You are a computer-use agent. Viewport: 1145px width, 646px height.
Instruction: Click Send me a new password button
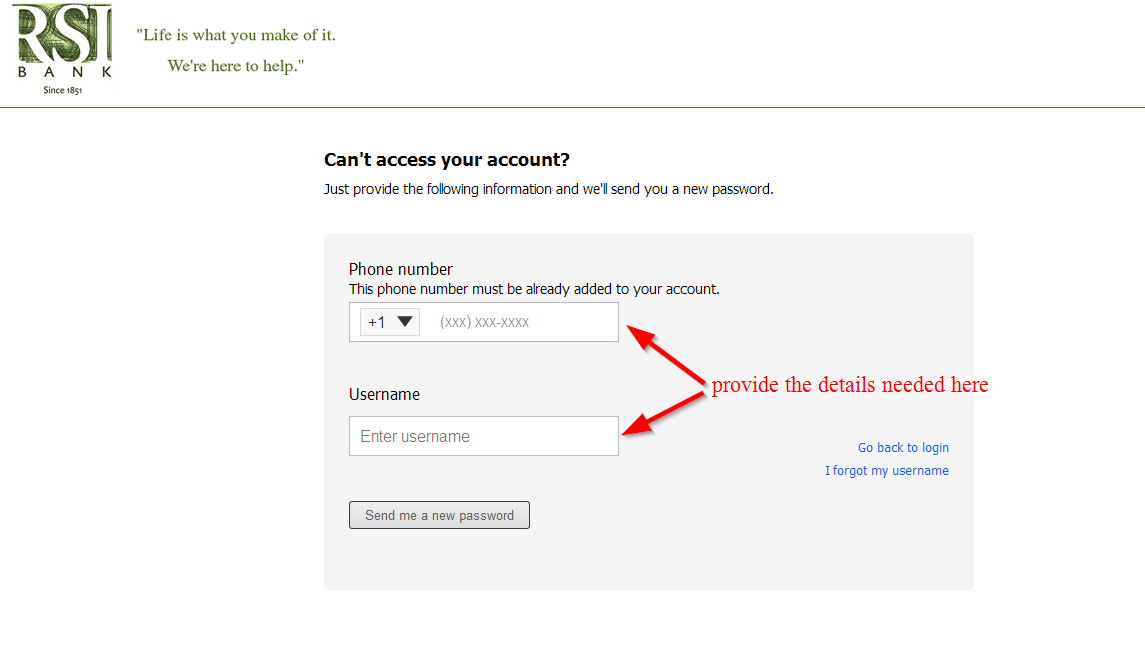439,515
